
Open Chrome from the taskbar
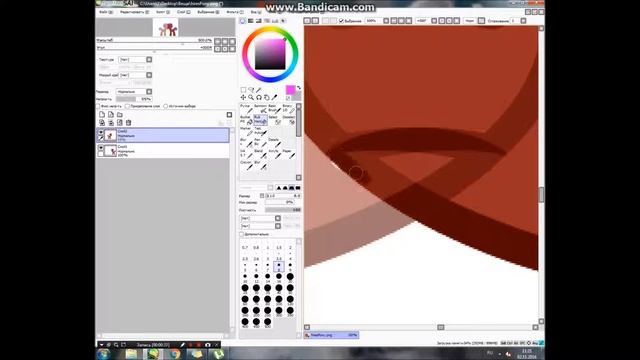pos(175,354)
